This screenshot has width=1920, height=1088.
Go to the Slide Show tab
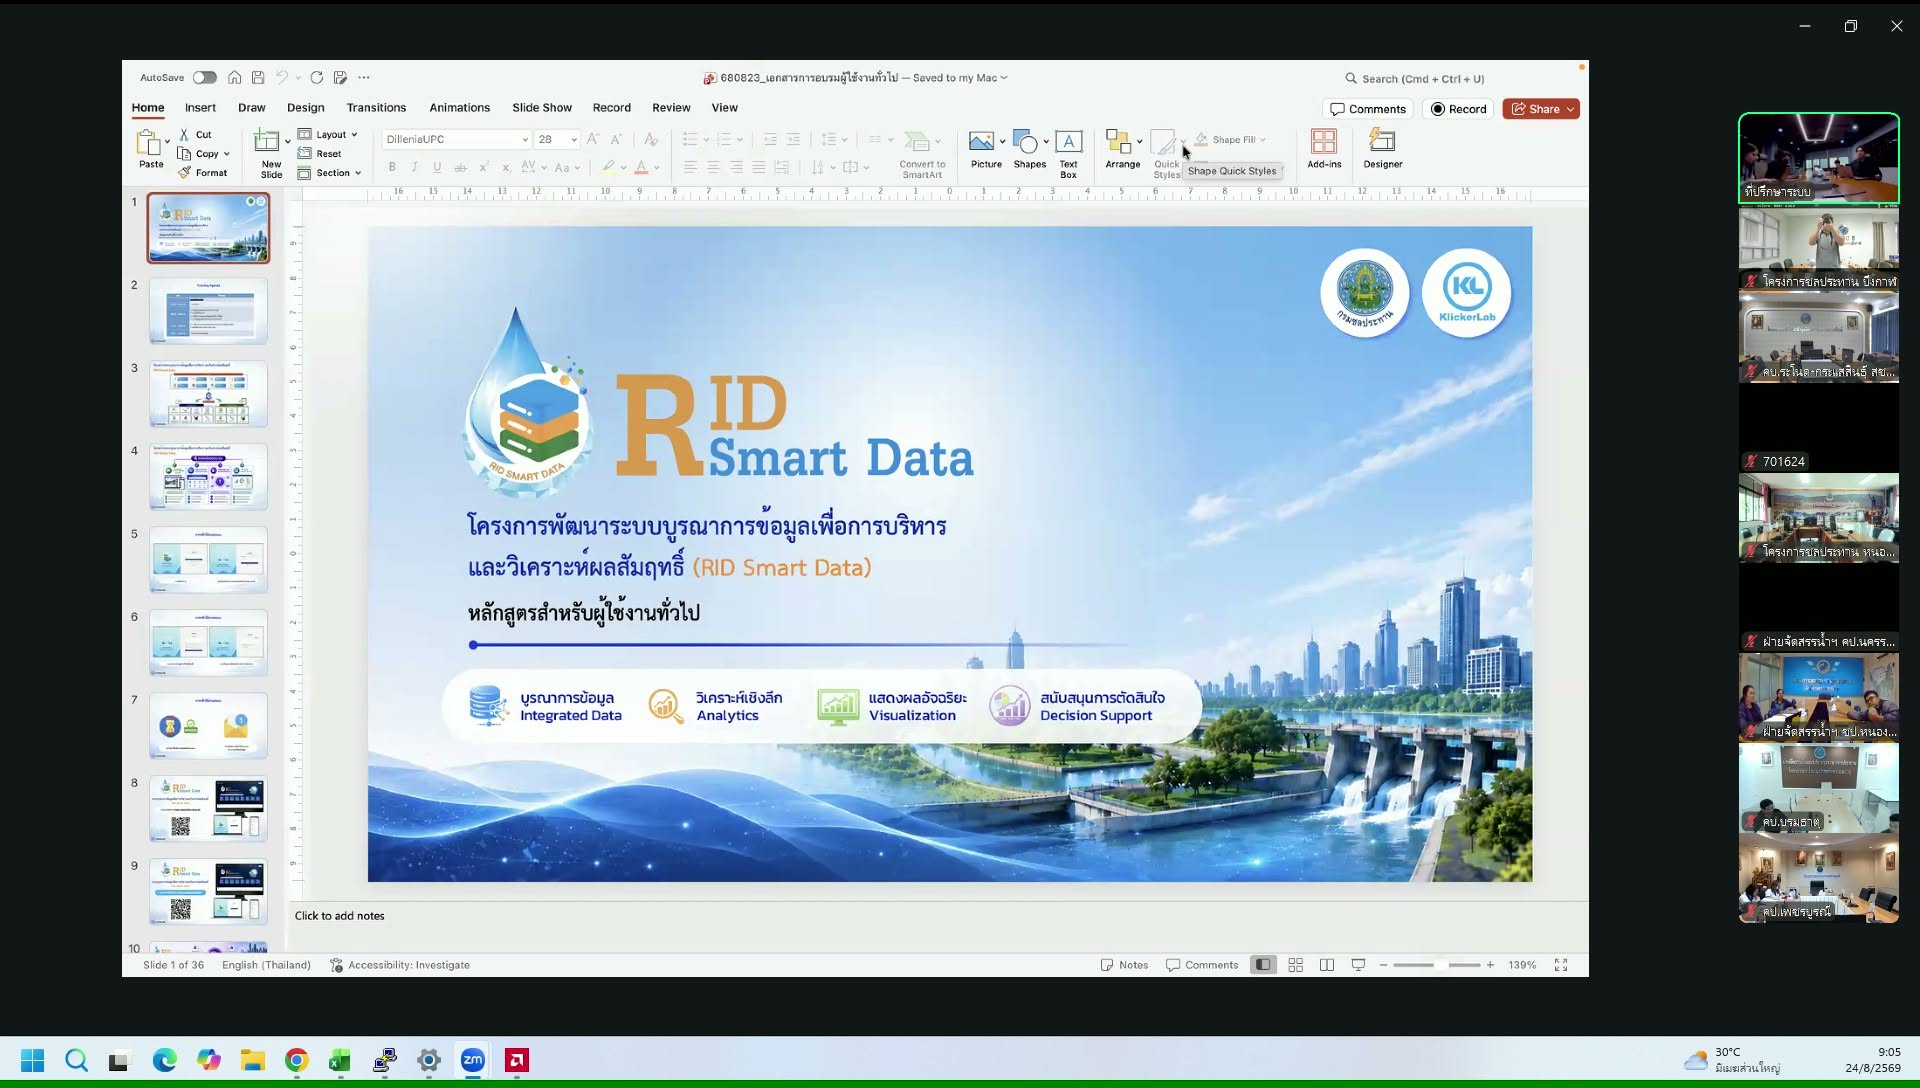point(542,108)
